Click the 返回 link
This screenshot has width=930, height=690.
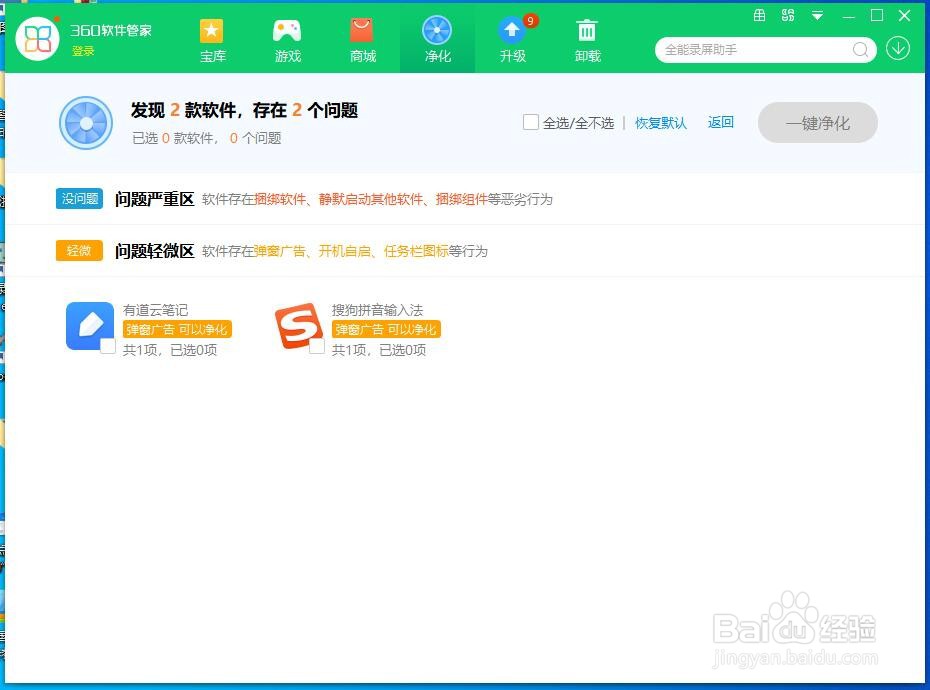[x=721, y=122]
